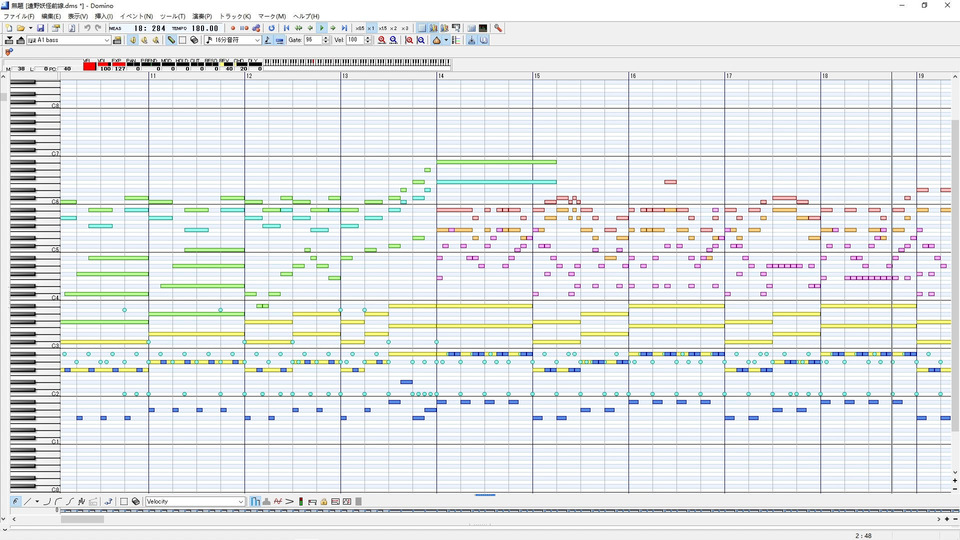Redo the last undone edit

pyautogui.click(x=98, y=28)
